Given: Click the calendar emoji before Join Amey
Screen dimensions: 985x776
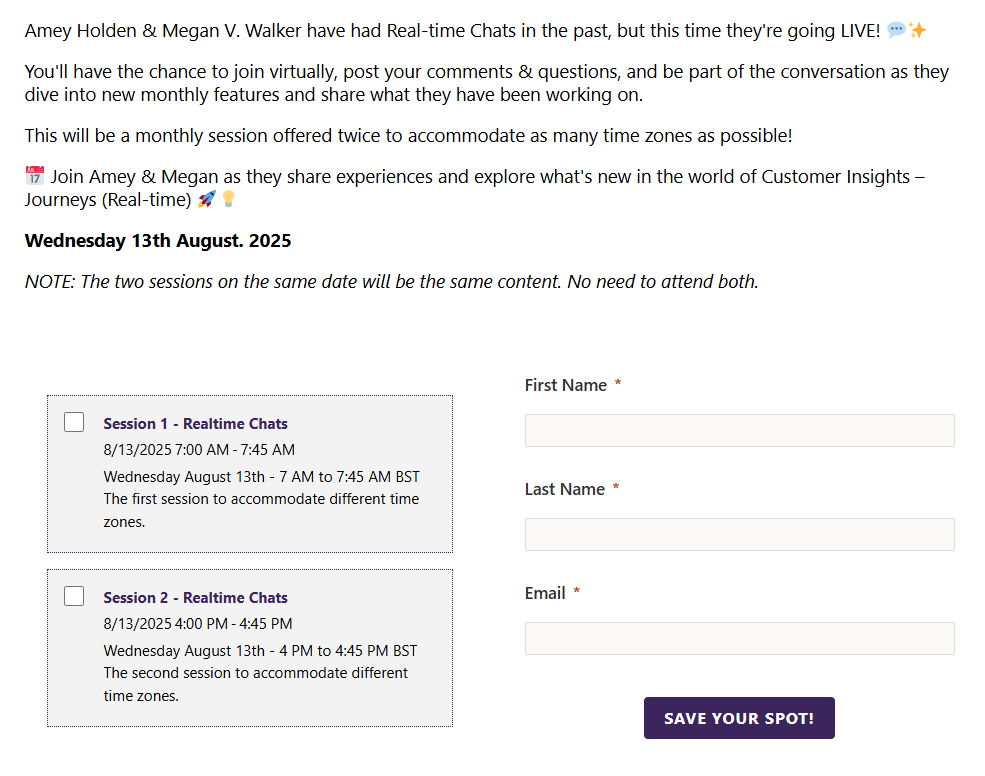Looking at the screenshot, I should click(35, 176).
